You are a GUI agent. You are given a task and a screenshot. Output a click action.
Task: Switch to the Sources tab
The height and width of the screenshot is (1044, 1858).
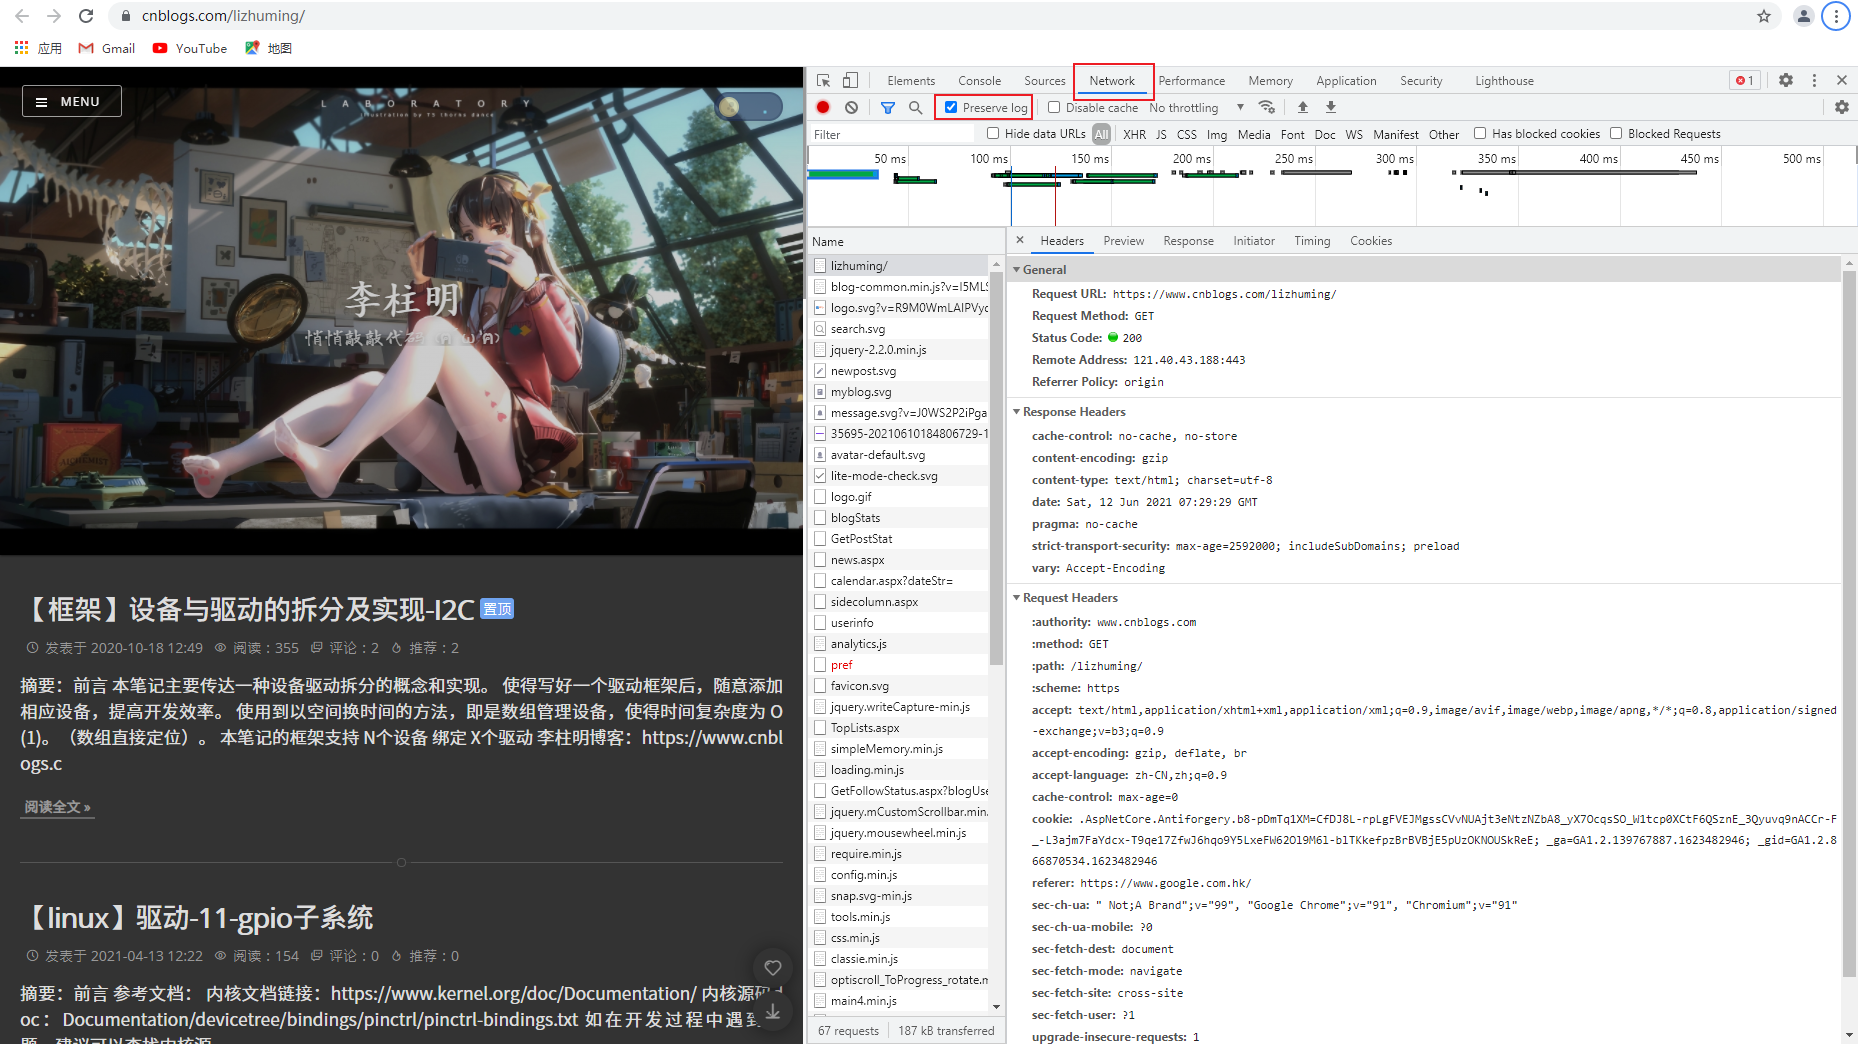[1044, 81]
